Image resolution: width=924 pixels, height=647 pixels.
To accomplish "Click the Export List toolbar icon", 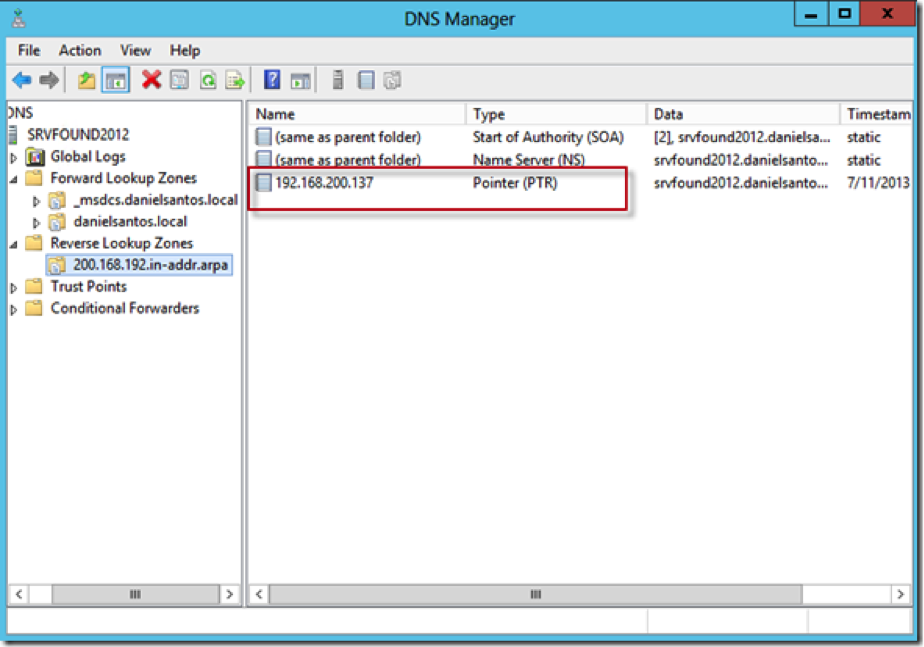I will point(235,80).
